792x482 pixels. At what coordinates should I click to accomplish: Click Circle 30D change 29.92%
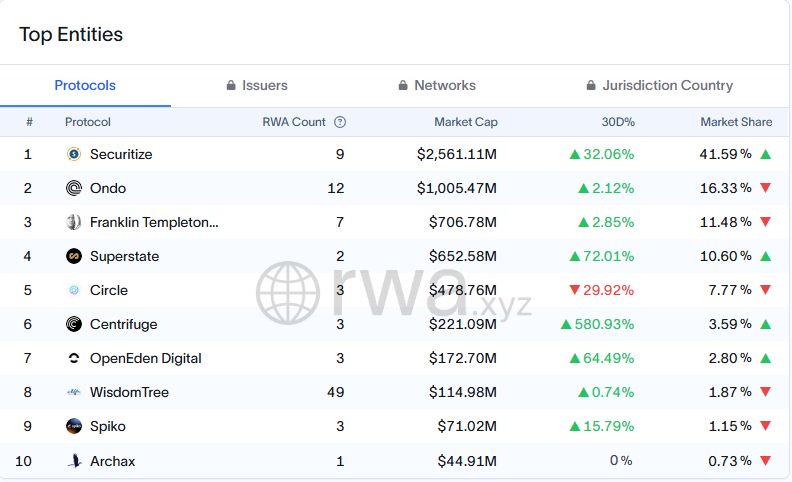[601, 290]
